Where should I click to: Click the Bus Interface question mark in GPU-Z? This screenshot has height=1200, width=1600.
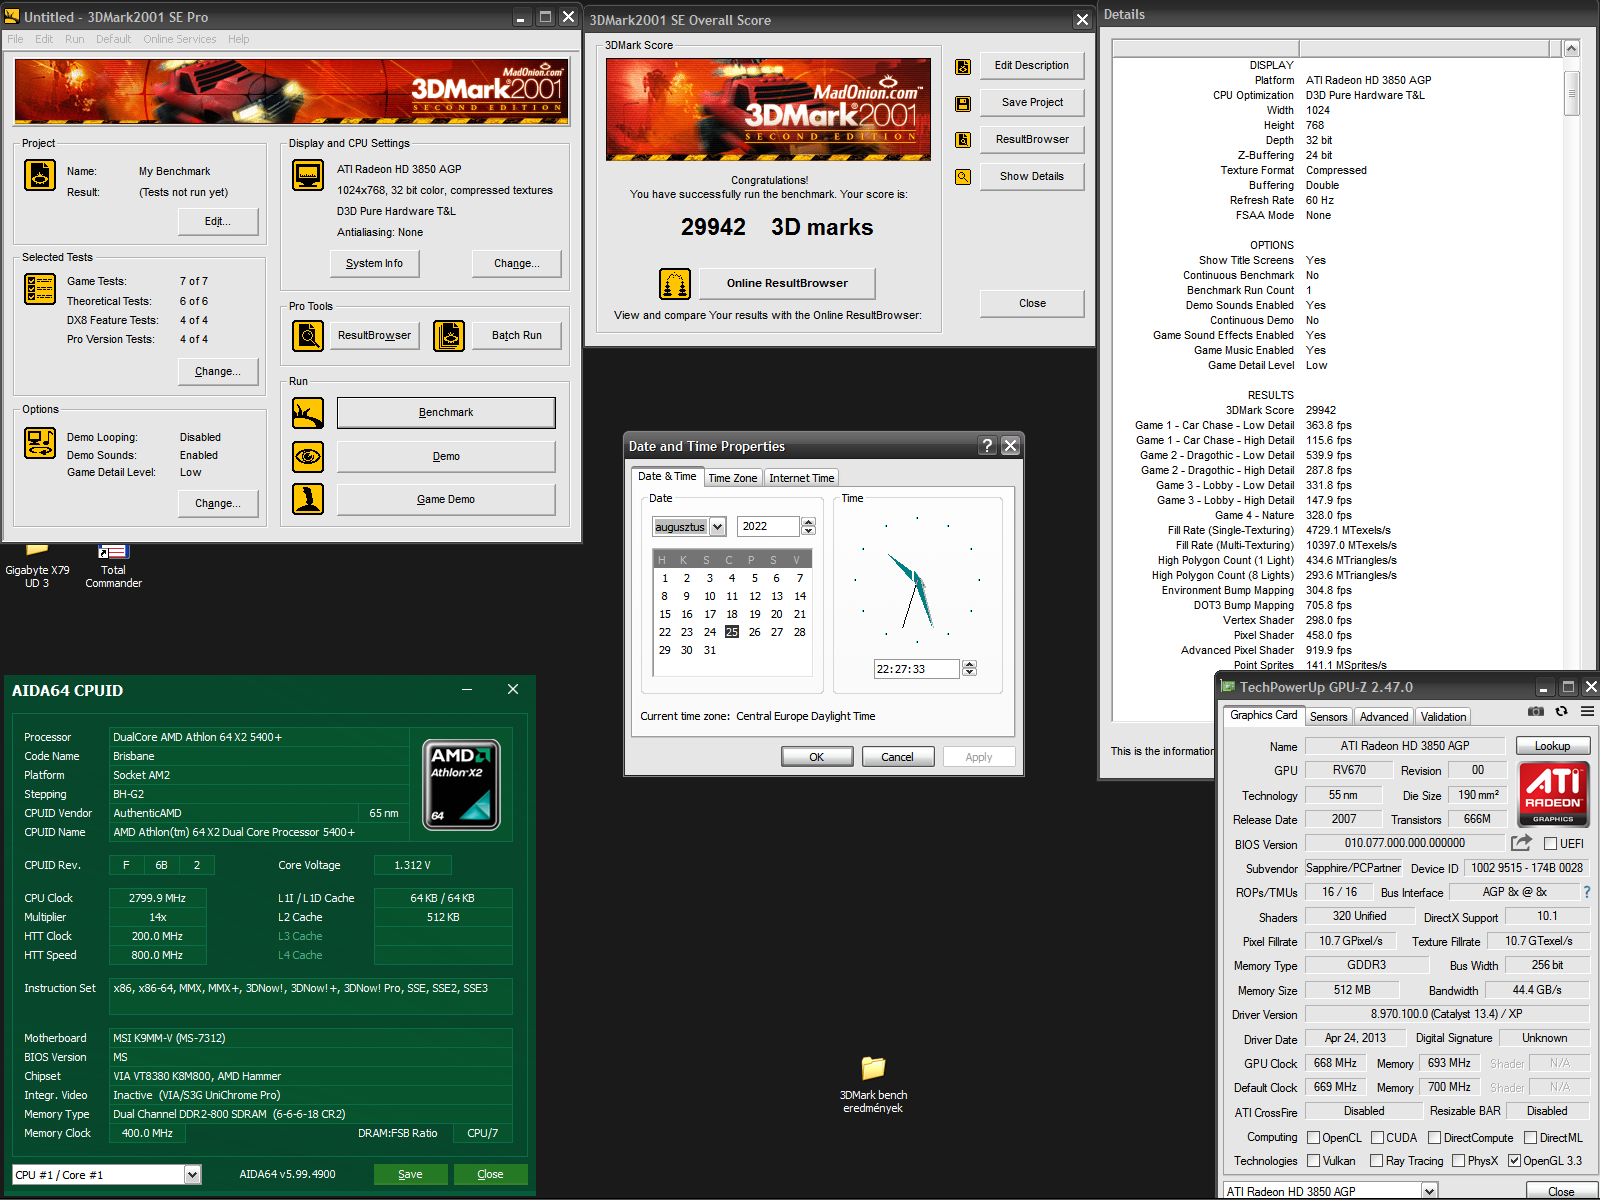click(1586, 892)
